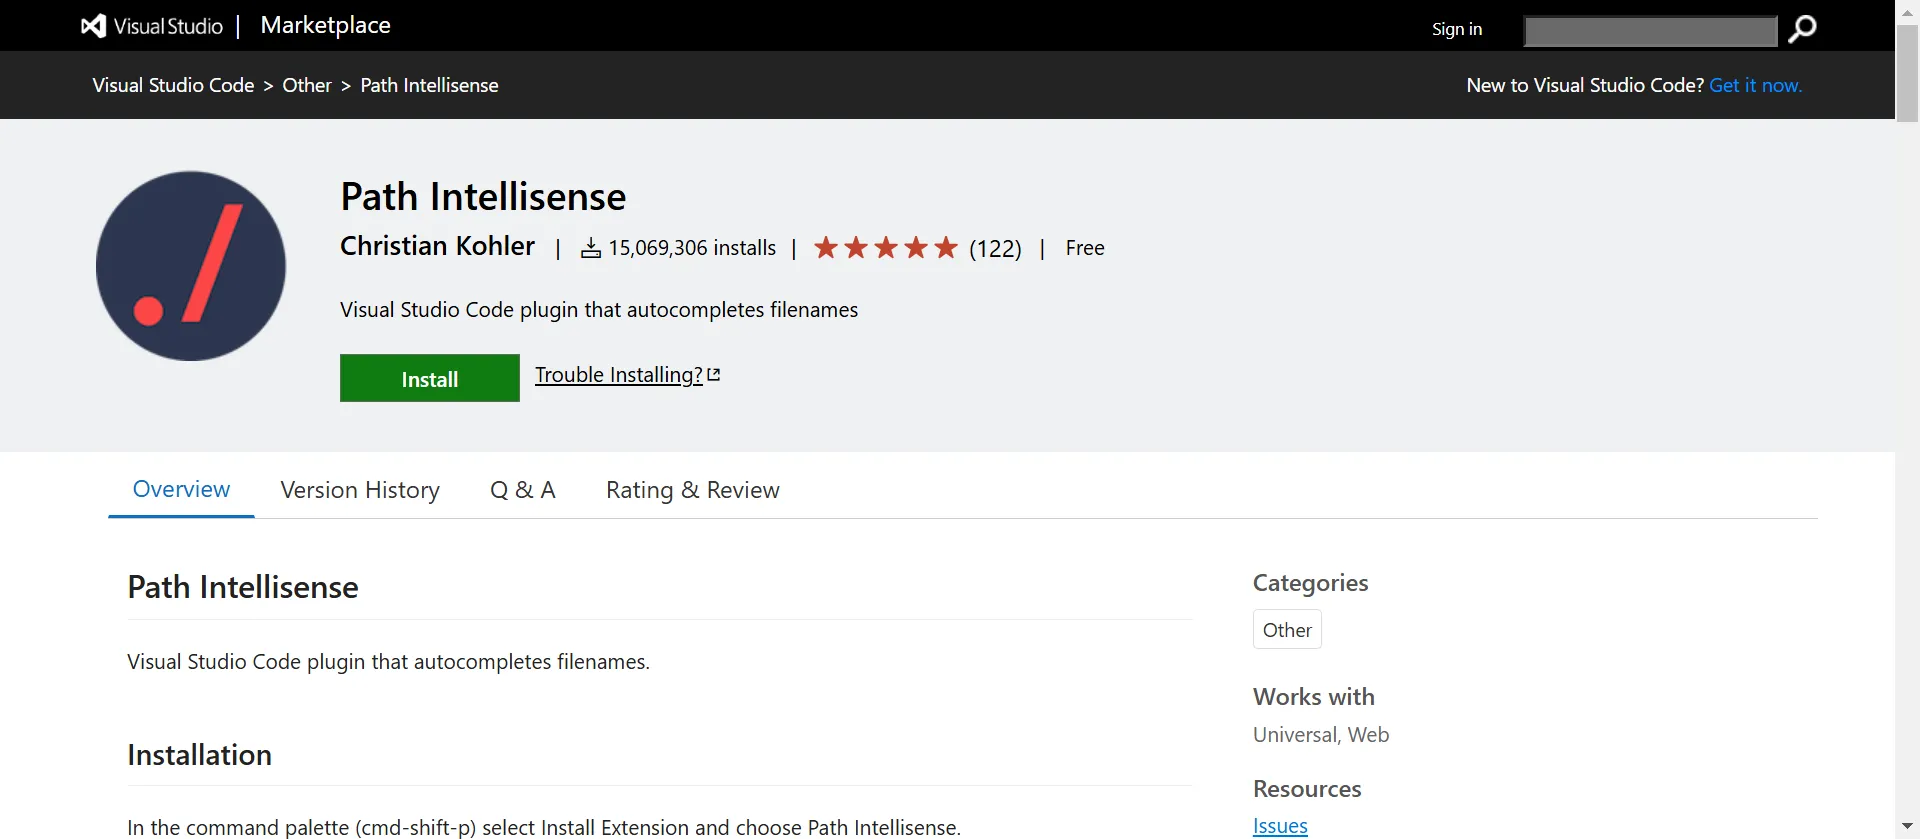Click the Other category tag
The image size is (1920, 839).
pyautogui.click(x=1287, y=630)
